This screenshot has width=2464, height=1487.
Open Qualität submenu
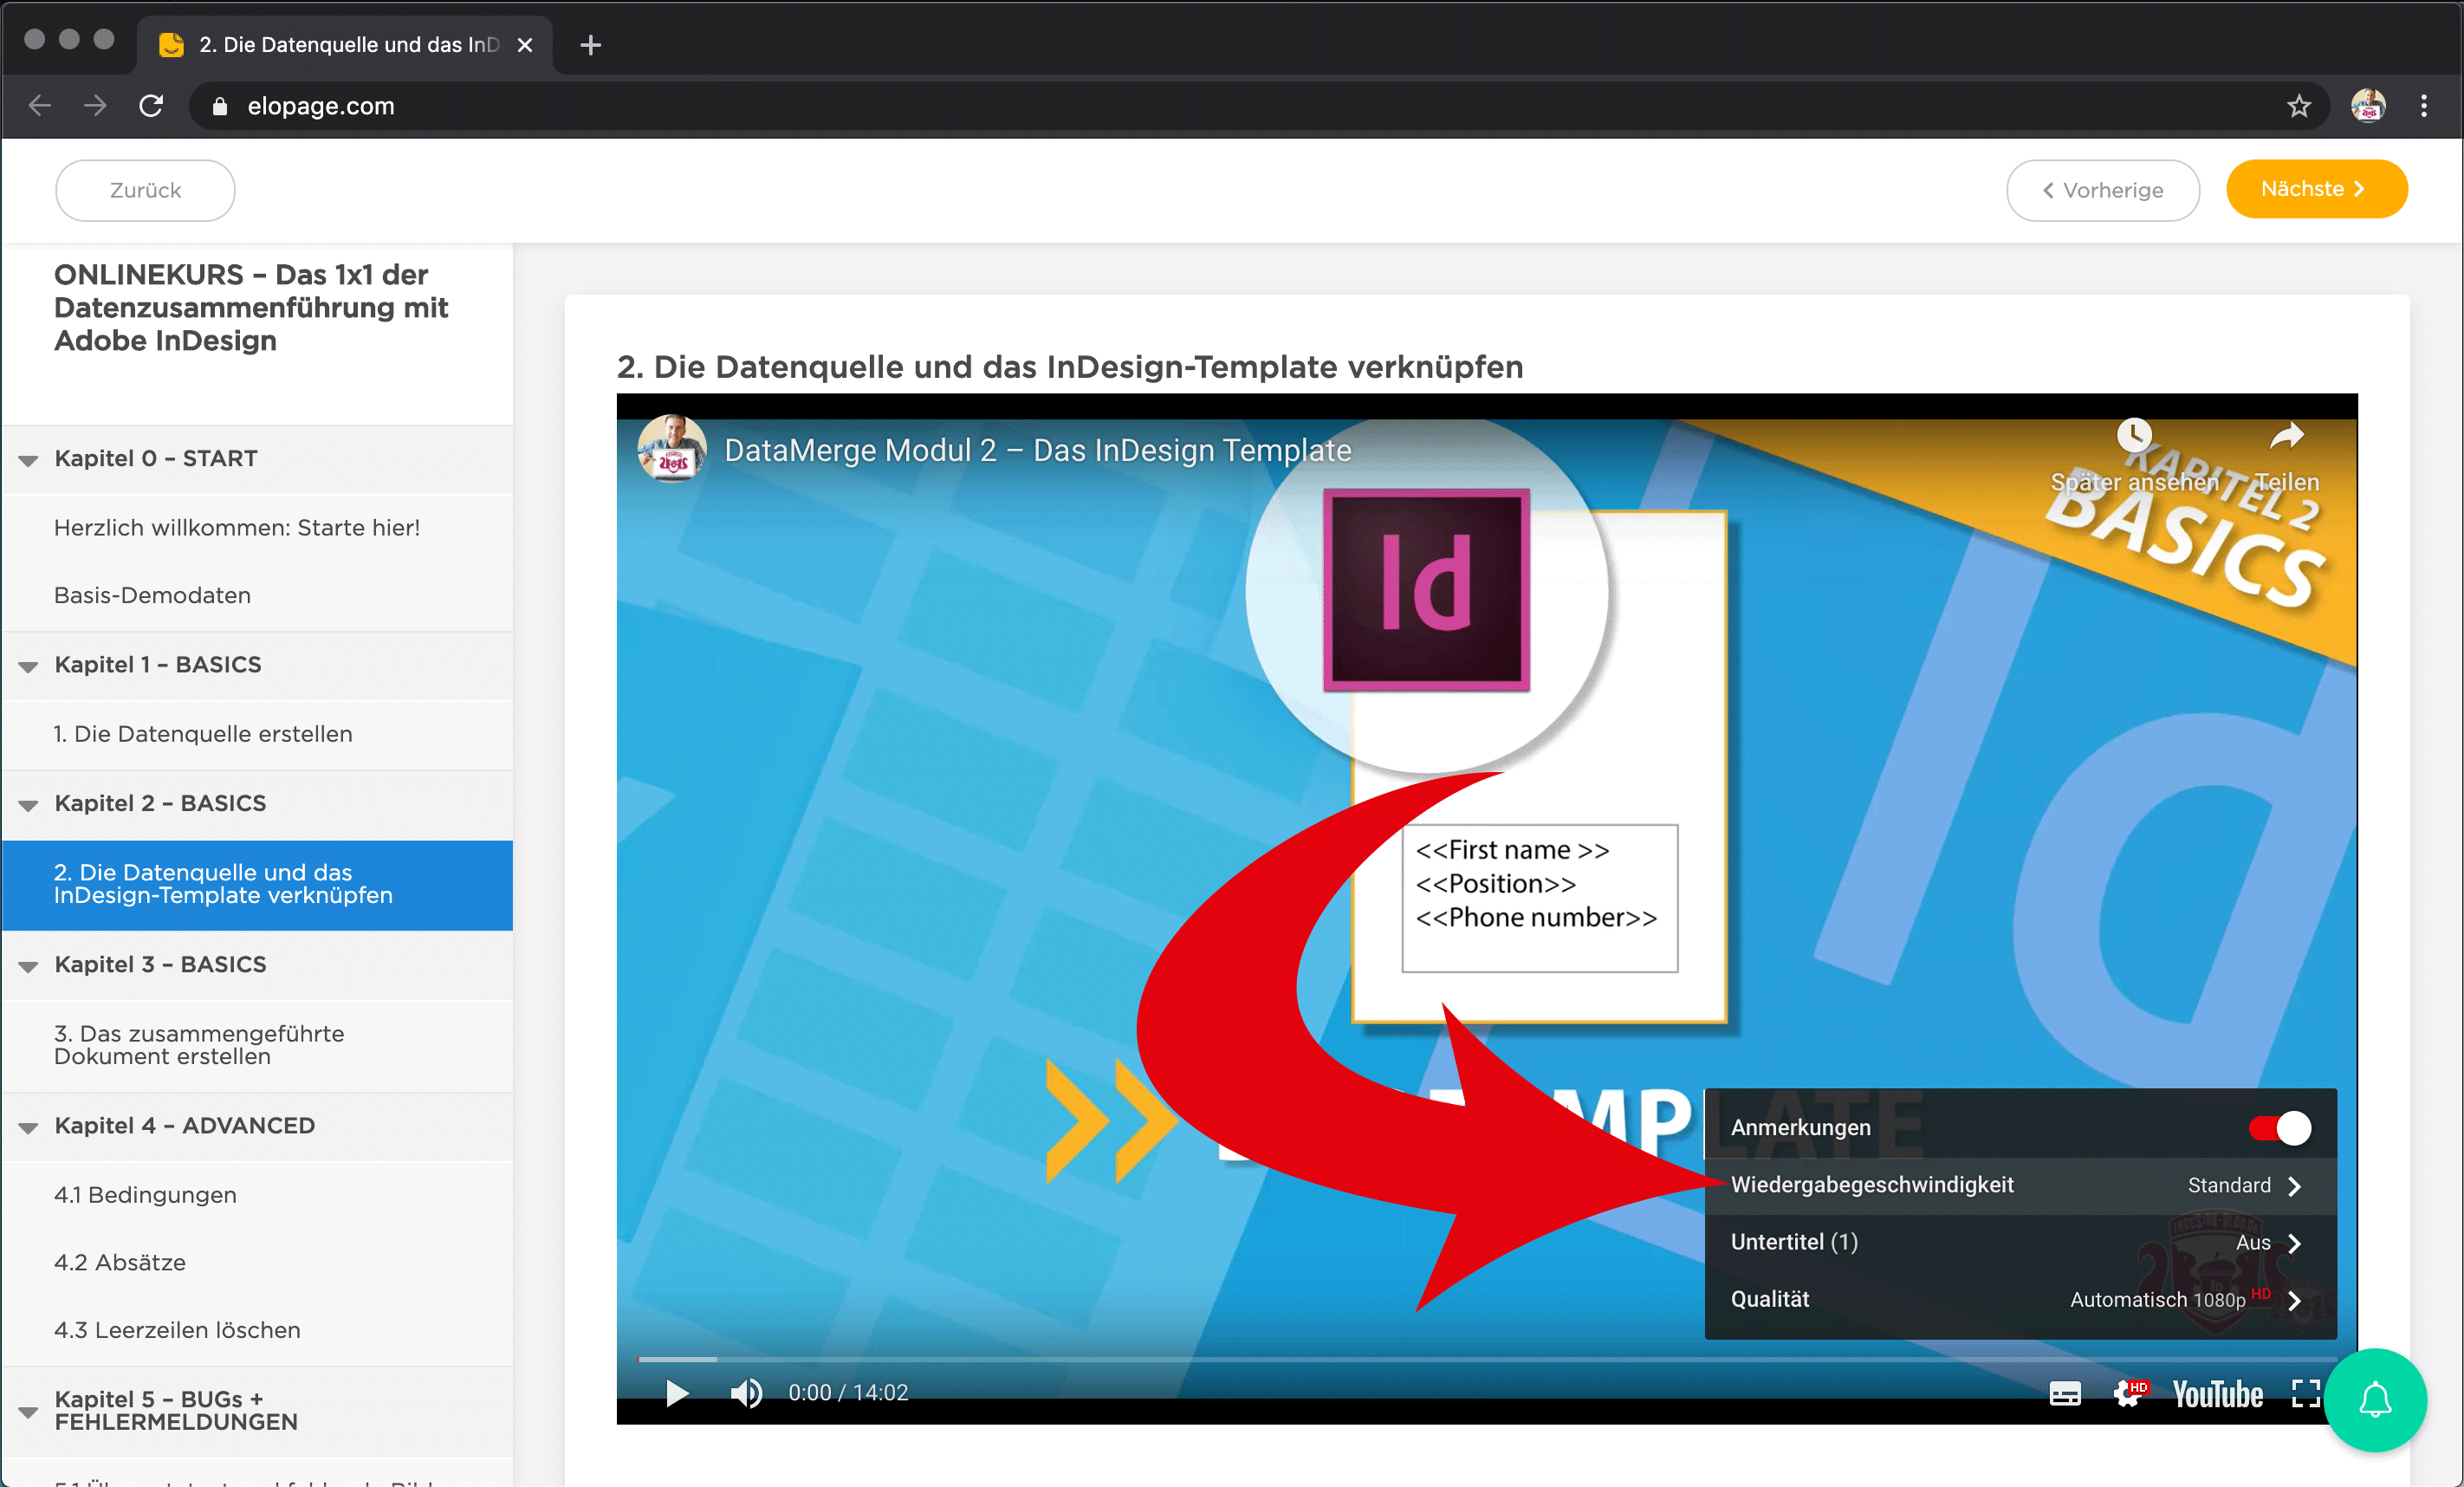tap(2020, 1300)
